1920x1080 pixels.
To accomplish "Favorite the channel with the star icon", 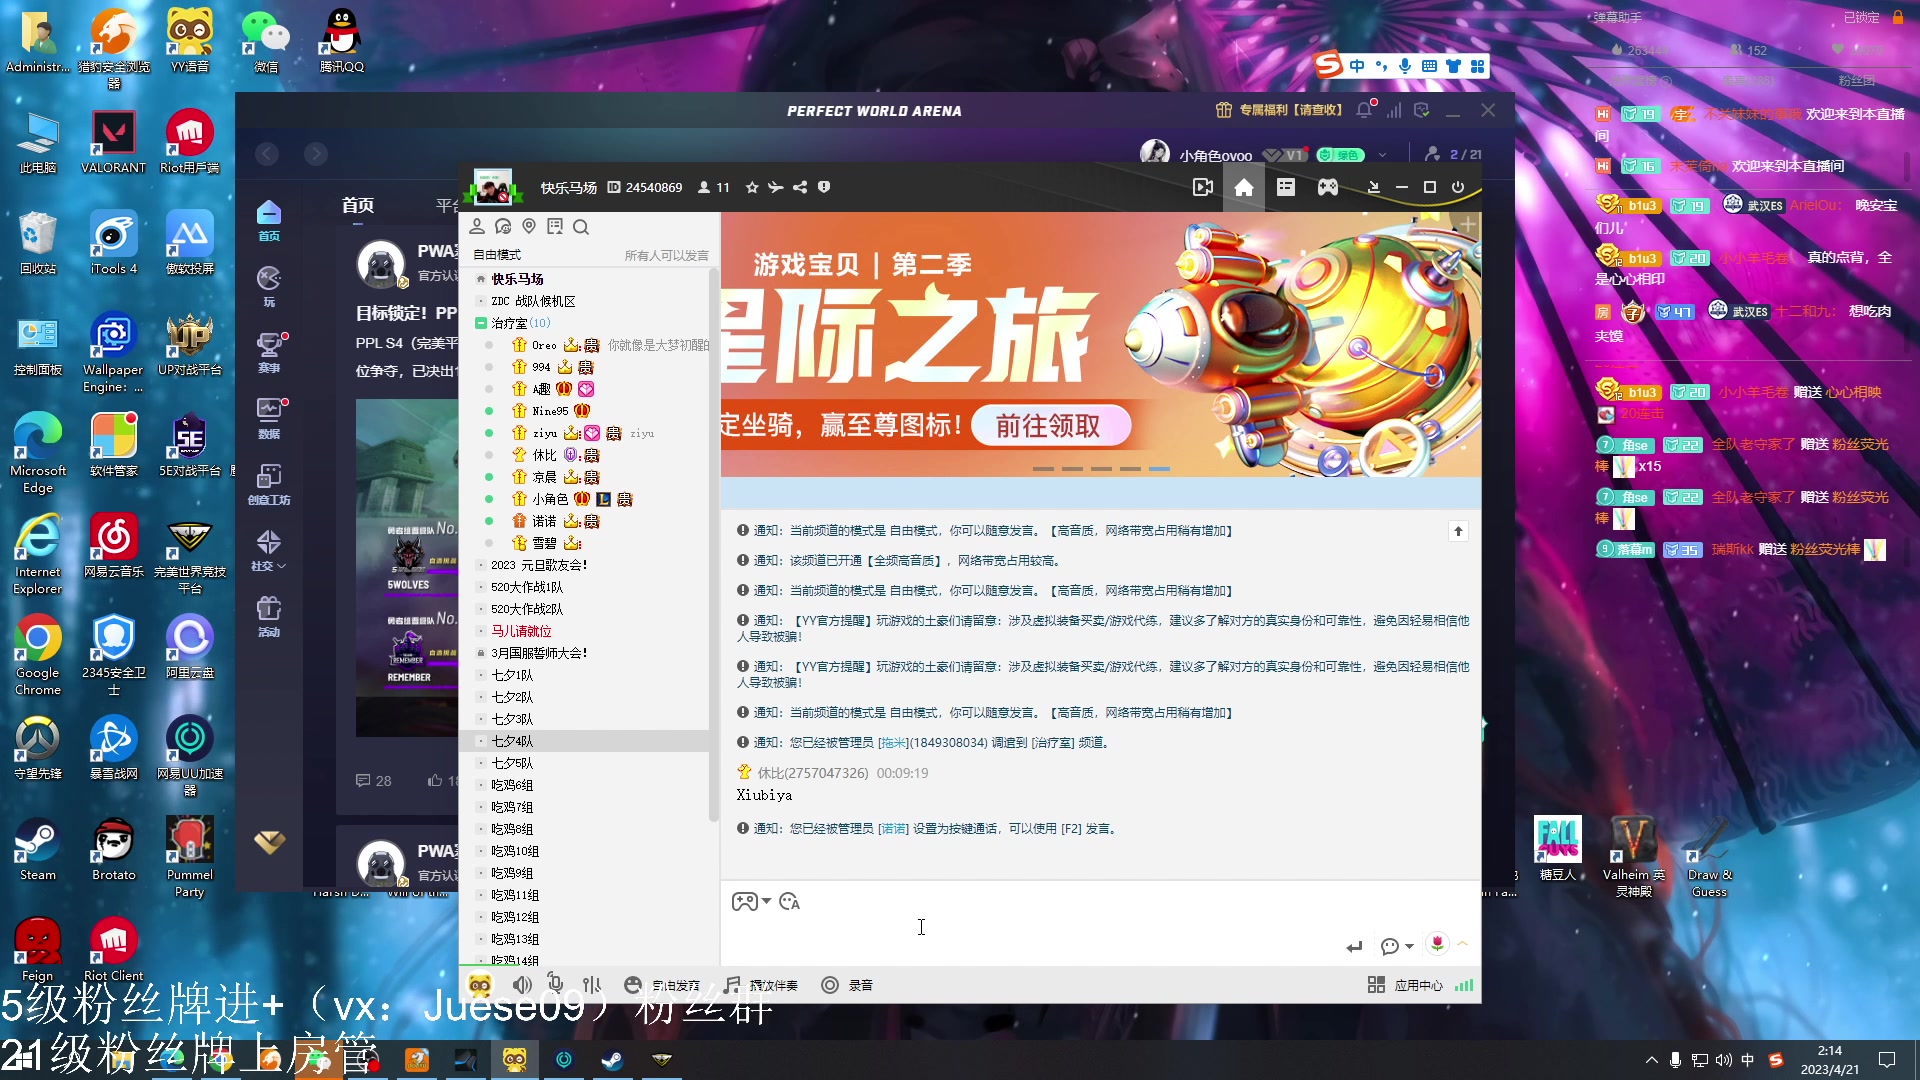I will tap(752, 187).
